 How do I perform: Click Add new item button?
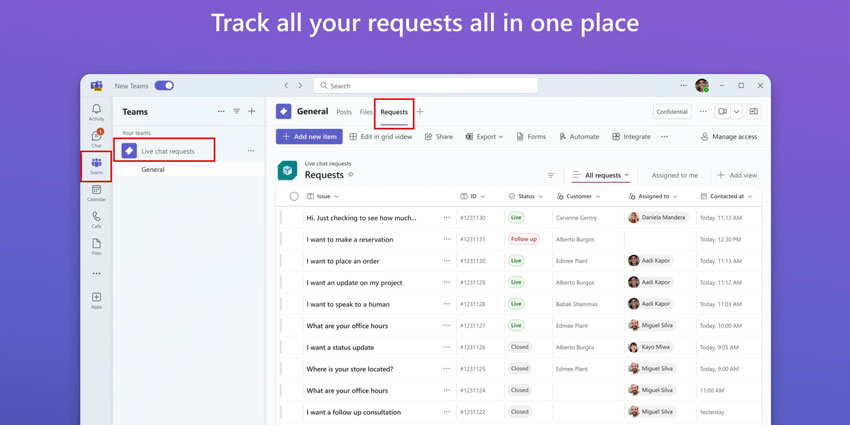[309, 137]
